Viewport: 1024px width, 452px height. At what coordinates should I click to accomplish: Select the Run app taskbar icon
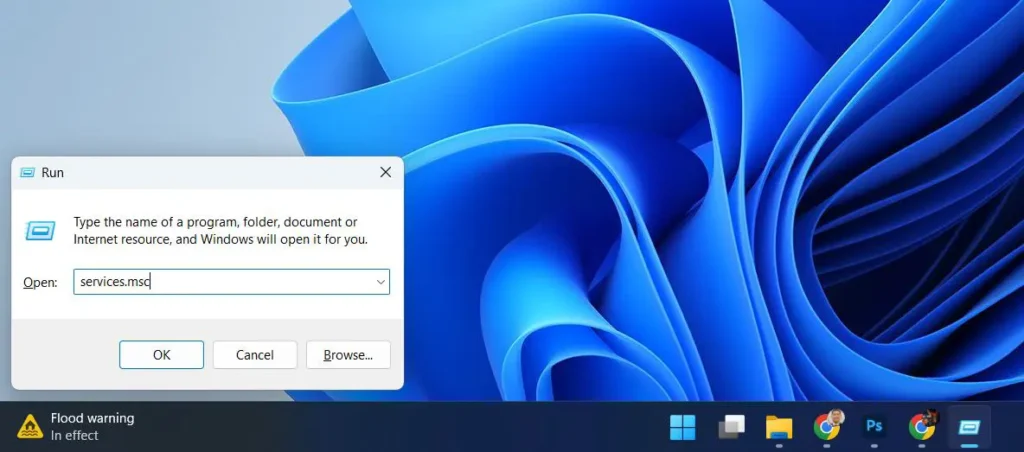pyautogui.click(x=969, y=428)
